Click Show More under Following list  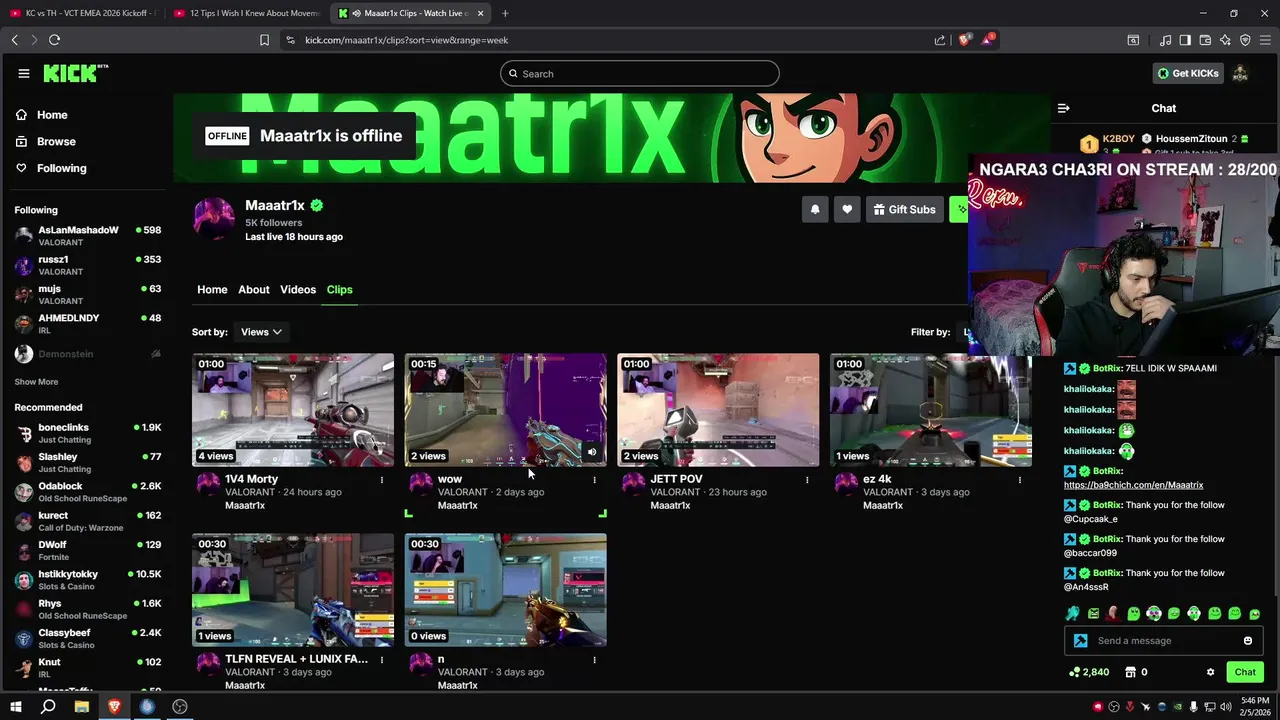36,382
